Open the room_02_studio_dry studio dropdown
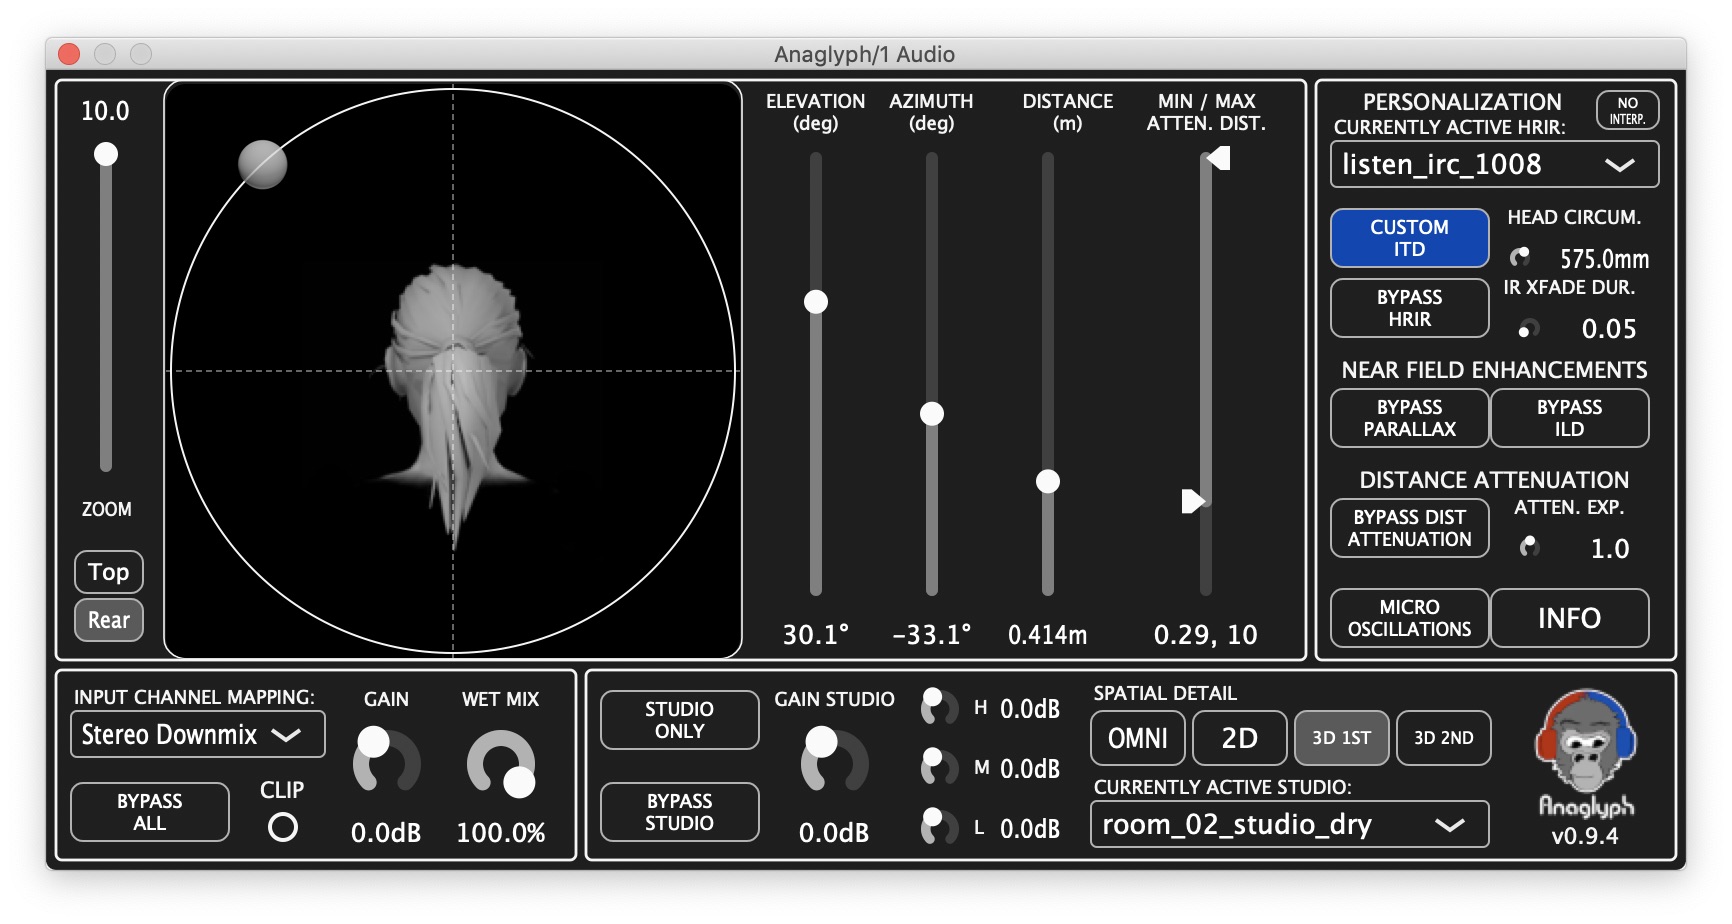Screen dimensions: 1732x924 [1288, 825]
